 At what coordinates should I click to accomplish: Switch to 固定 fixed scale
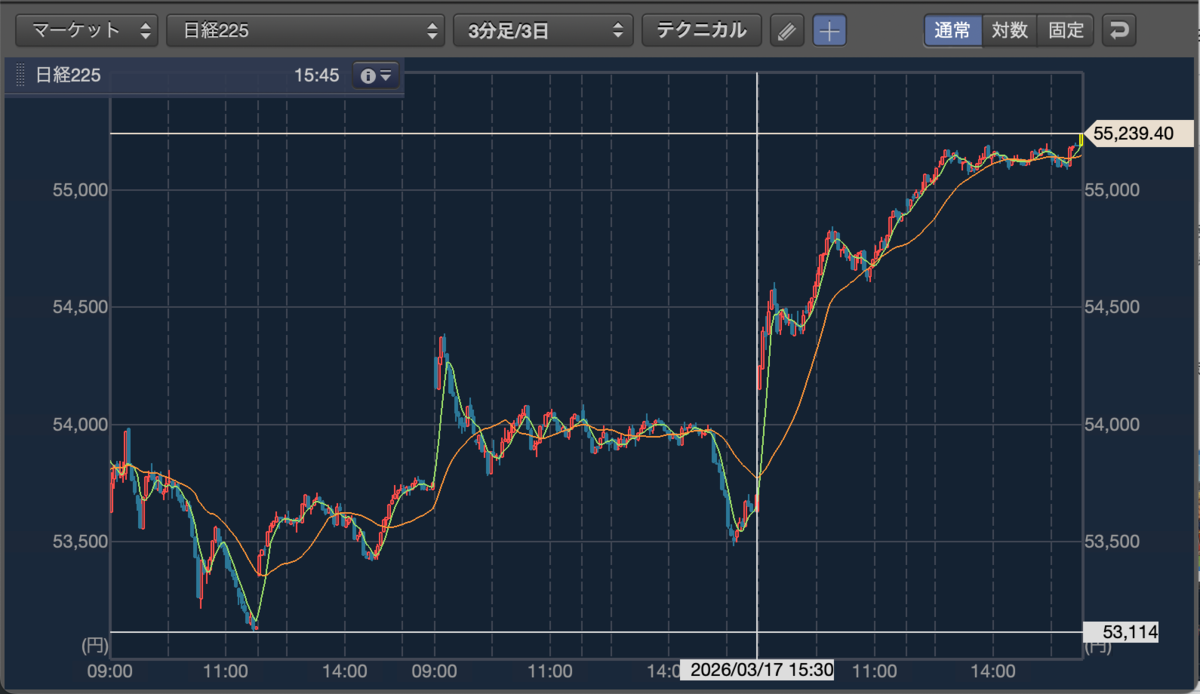(1066, 30)
